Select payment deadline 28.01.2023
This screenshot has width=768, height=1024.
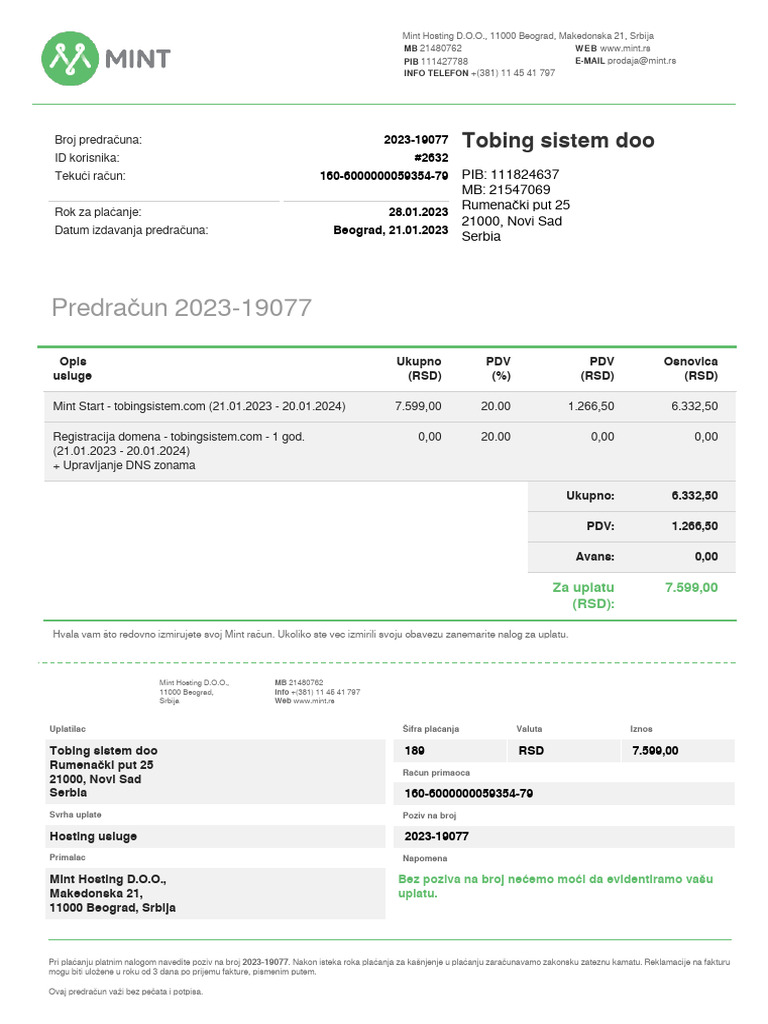click(x=418, y=212)
